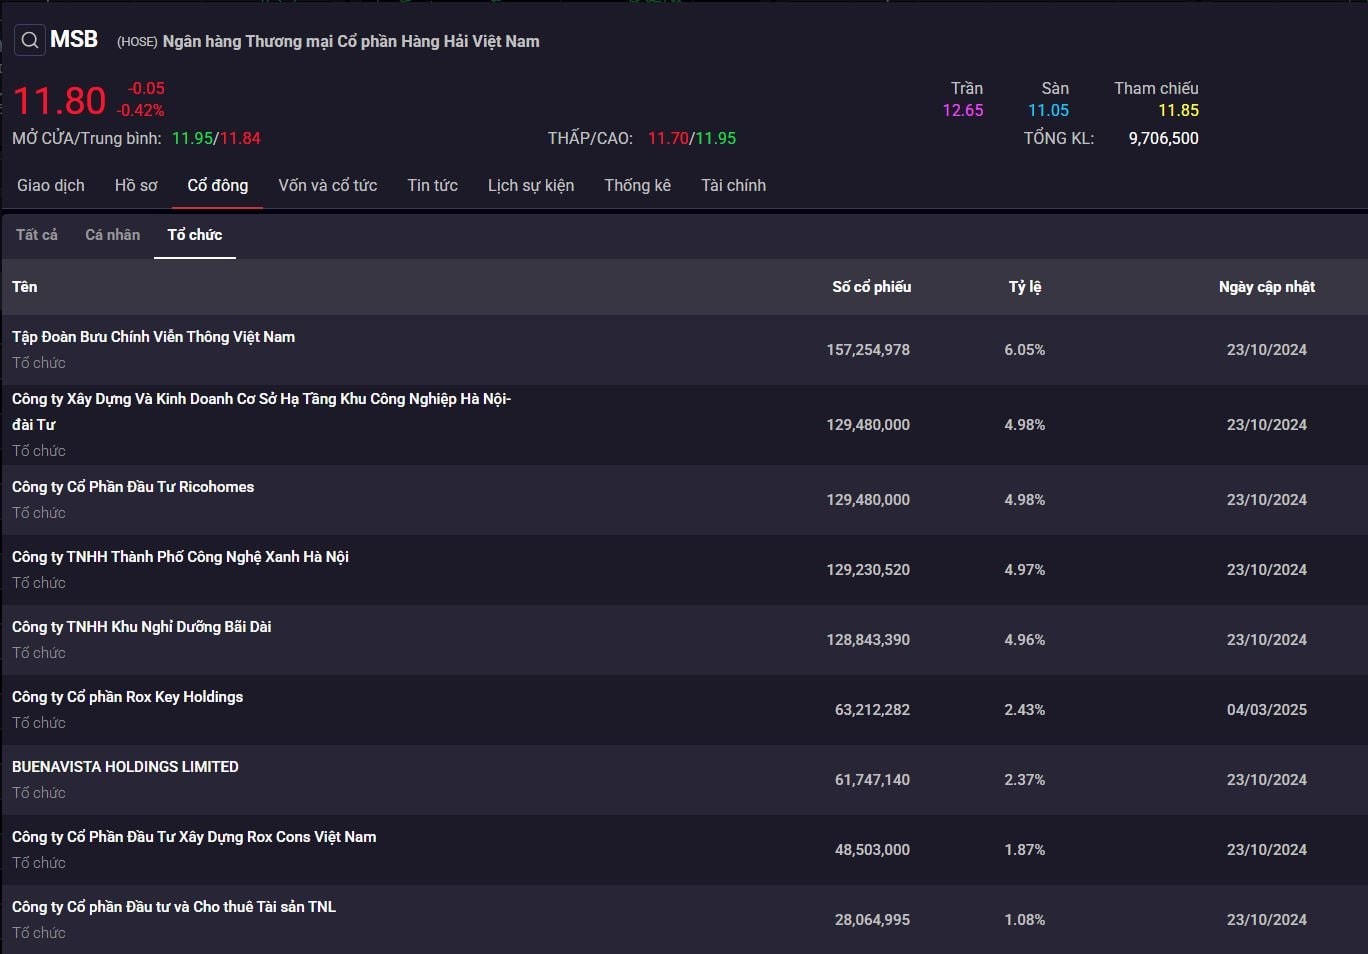Click the 2.37% ownership ratio
The image size is (1368, 954).
1025,780
